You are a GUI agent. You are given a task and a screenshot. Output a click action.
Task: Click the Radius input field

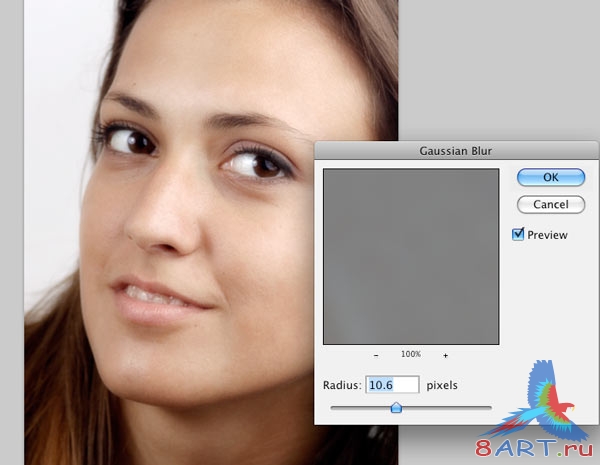pyautogui.click(x=392, y=385)
